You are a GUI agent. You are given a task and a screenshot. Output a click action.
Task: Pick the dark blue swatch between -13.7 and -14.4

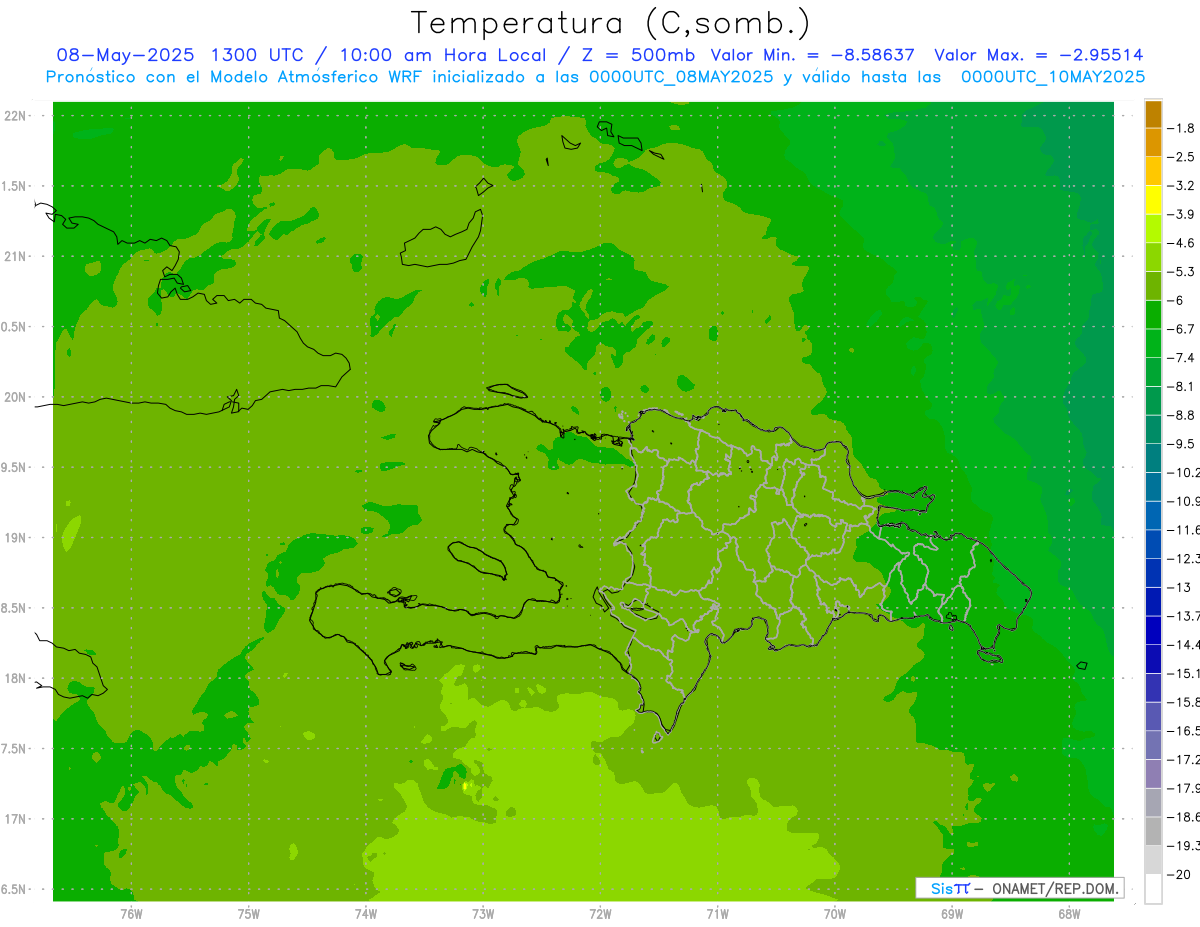(x=1154, y=630)
